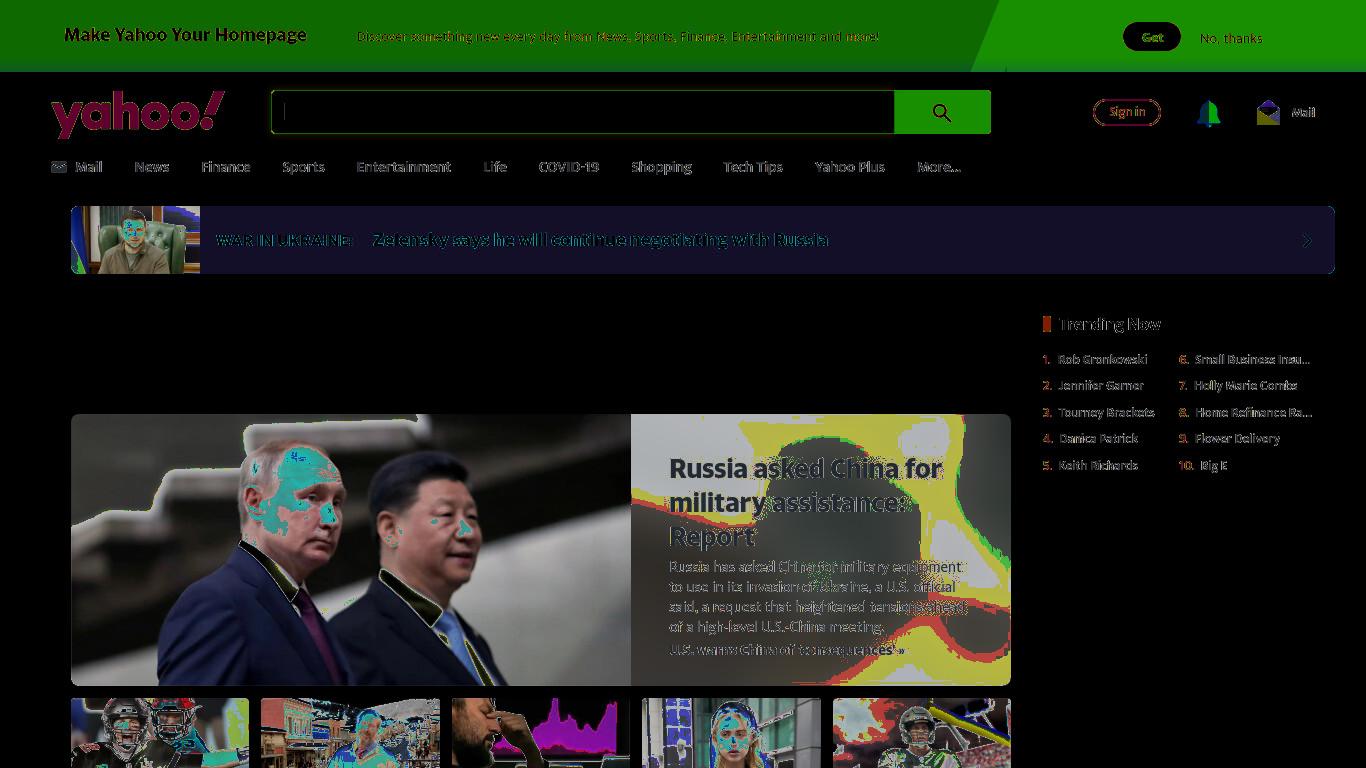This screenshot has width=1366, height=768.
Task: Open the Russia asked China headline
Action: [x=806, y=502]
